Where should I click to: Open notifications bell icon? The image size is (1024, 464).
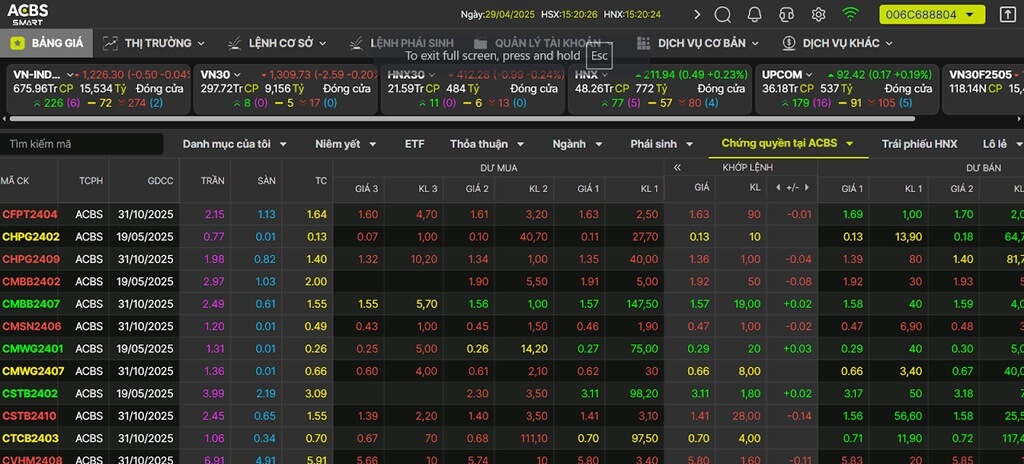pos(754,15)
